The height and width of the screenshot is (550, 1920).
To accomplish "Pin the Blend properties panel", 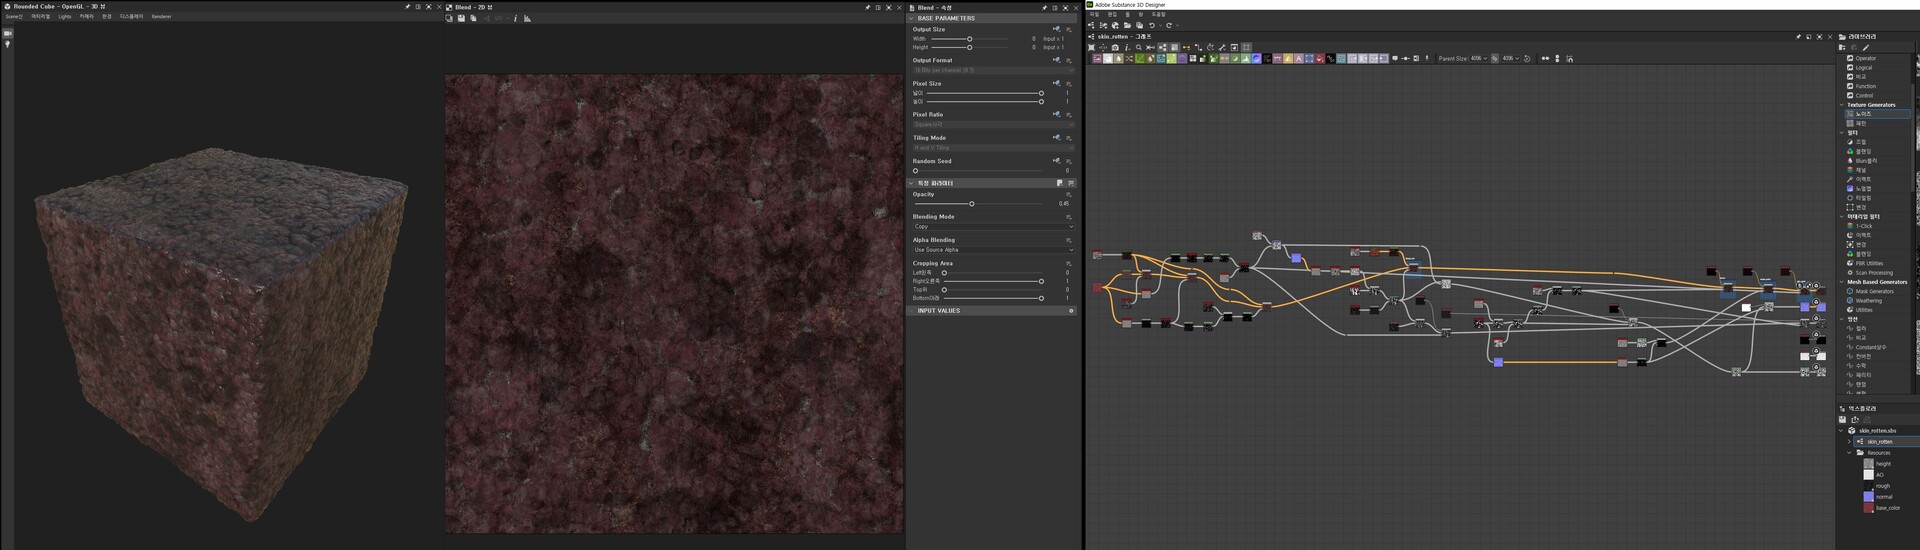I will [1046, 7].
